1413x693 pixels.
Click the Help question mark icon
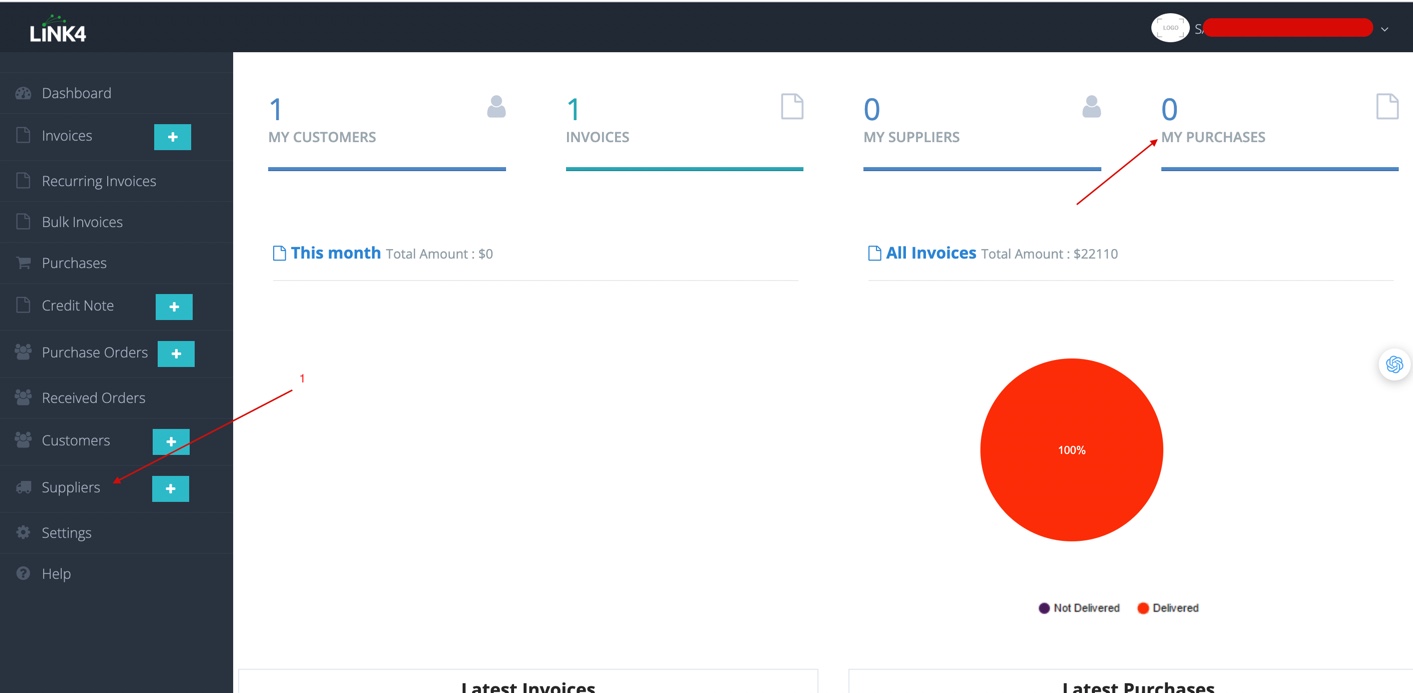[23, 574]
